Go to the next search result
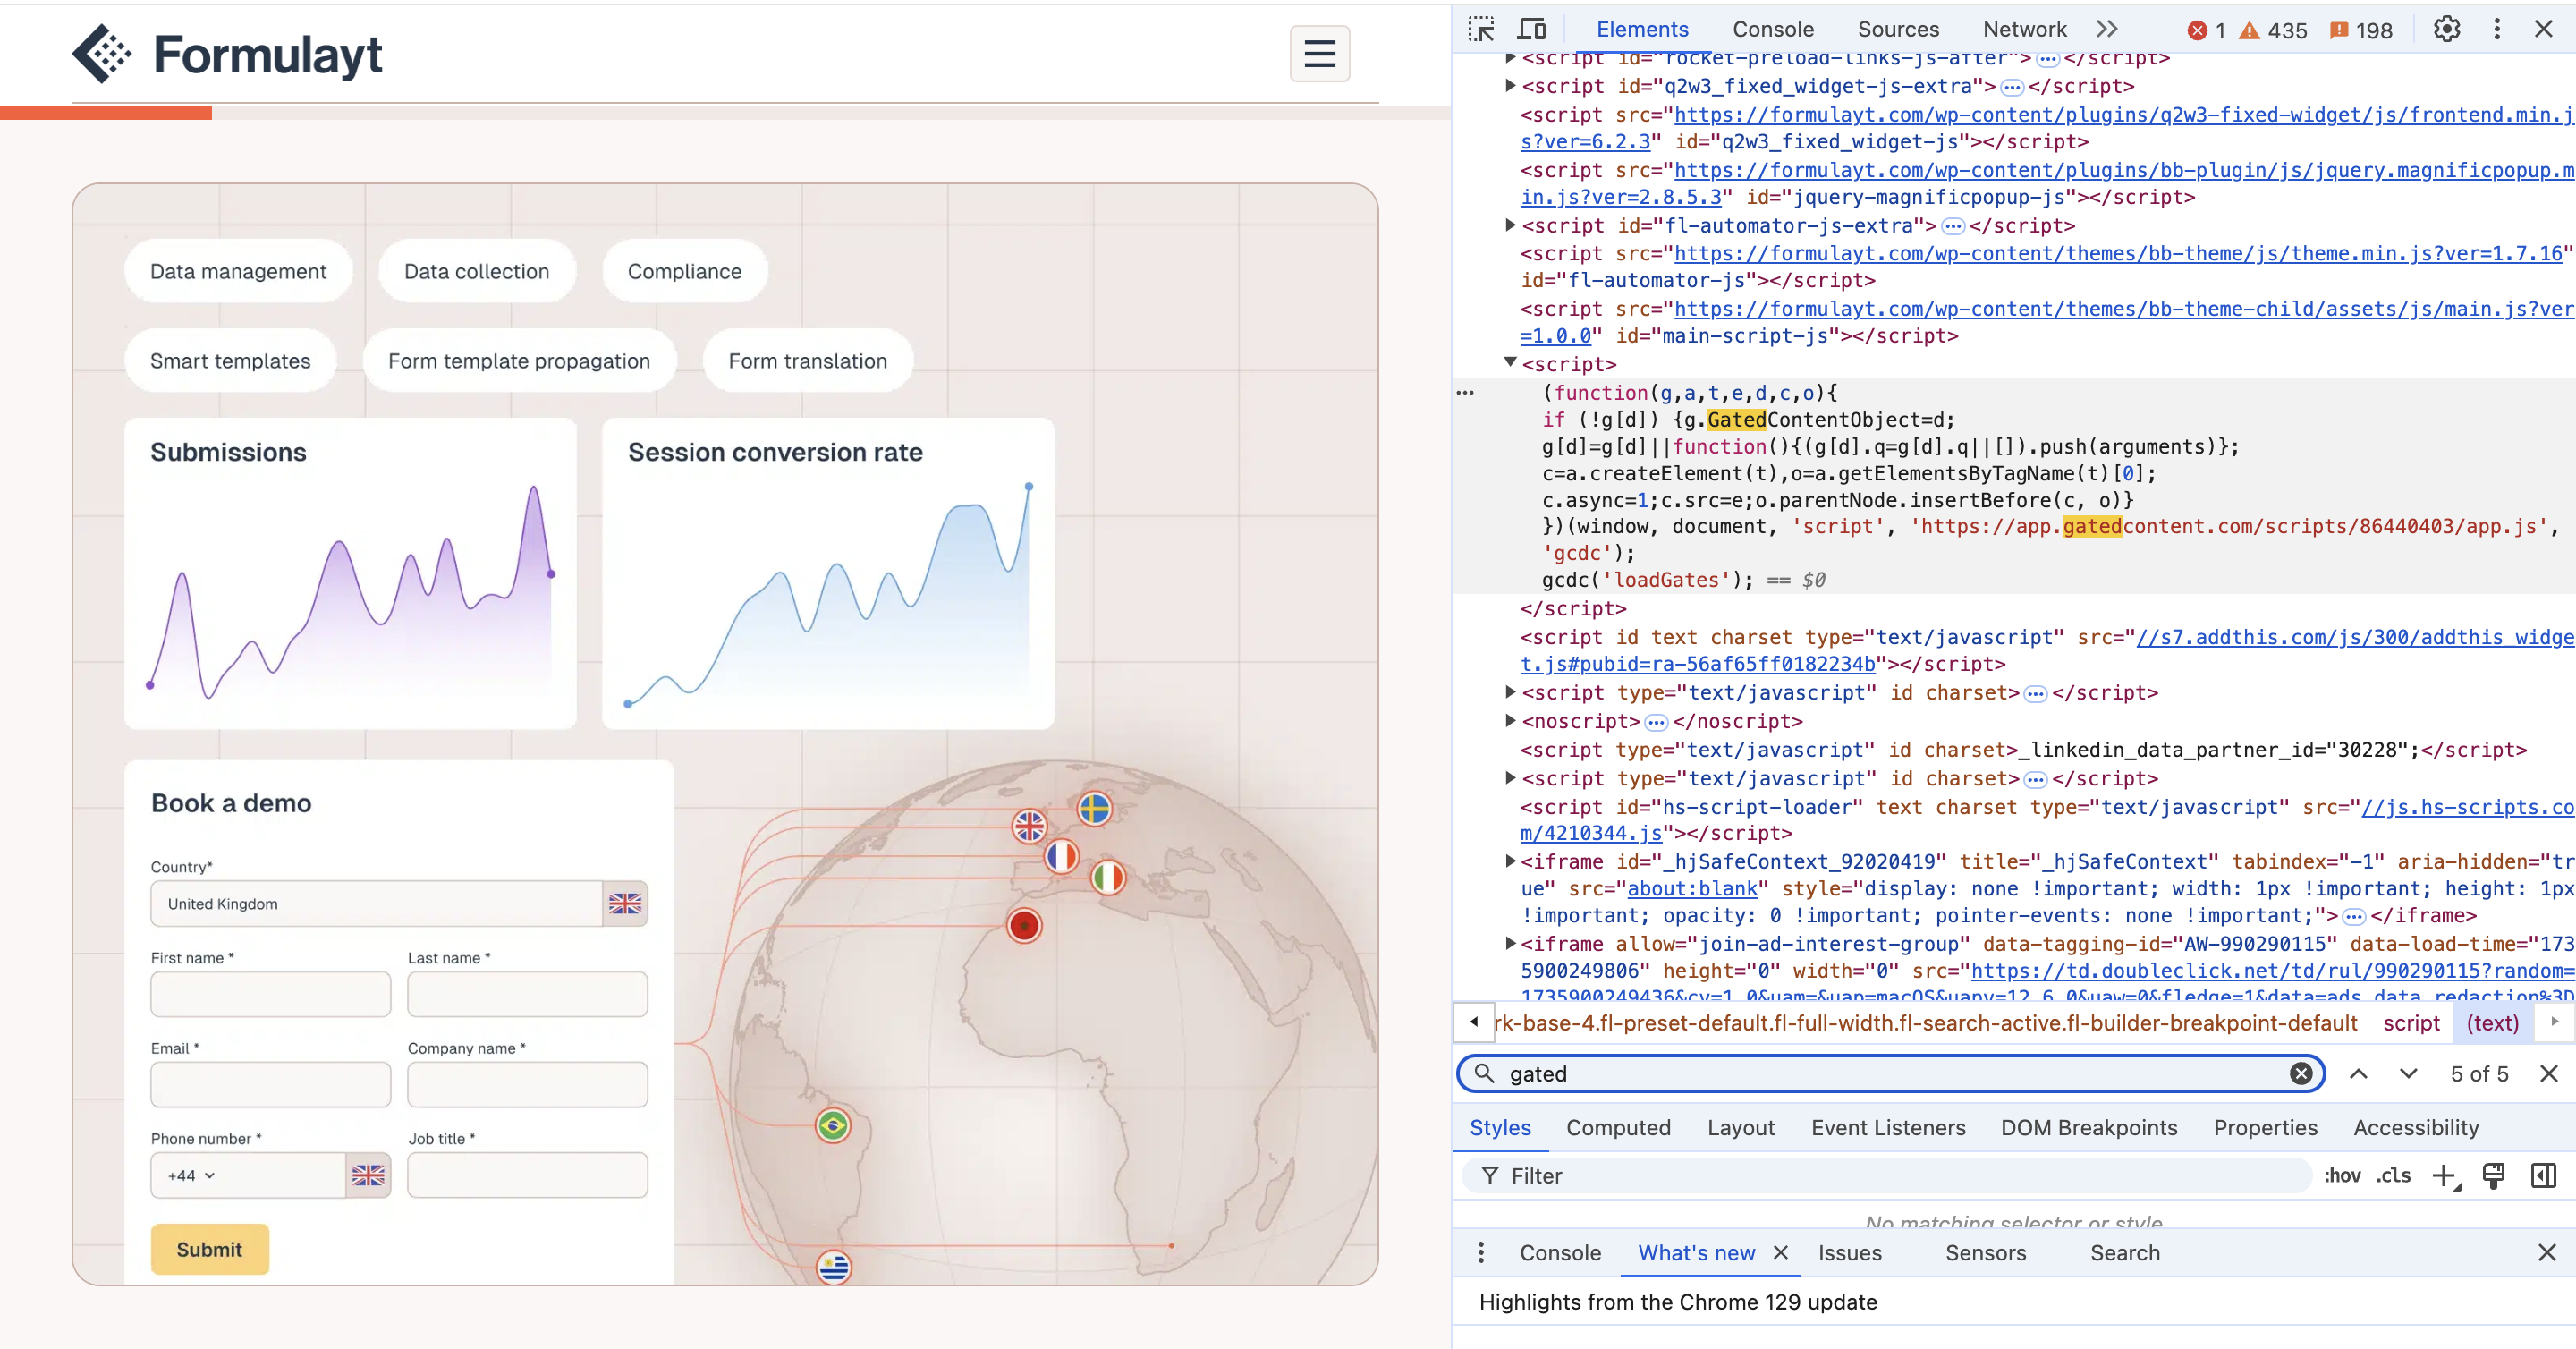Image resolution: width=2576 pixels, height=1349 pixels. (x=2408, y=1073)
